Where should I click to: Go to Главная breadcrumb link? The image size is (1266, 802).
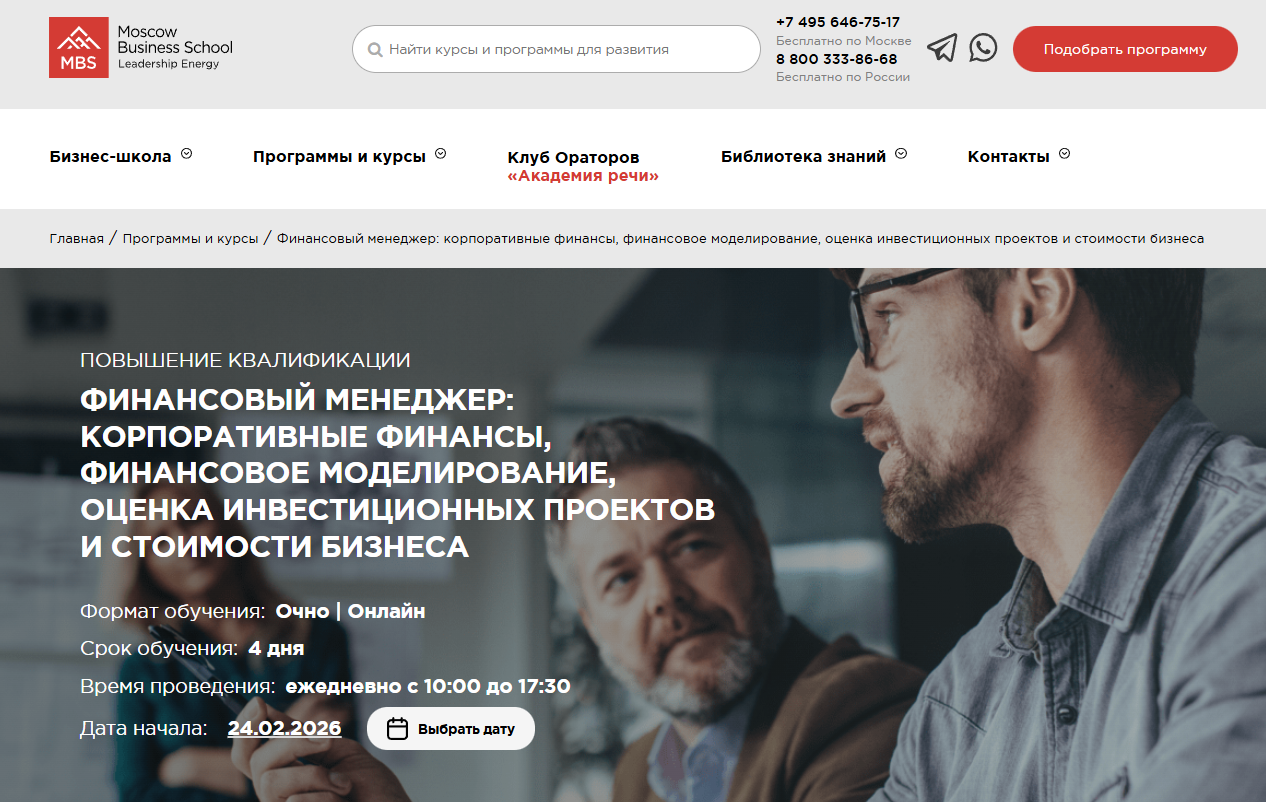76,239
